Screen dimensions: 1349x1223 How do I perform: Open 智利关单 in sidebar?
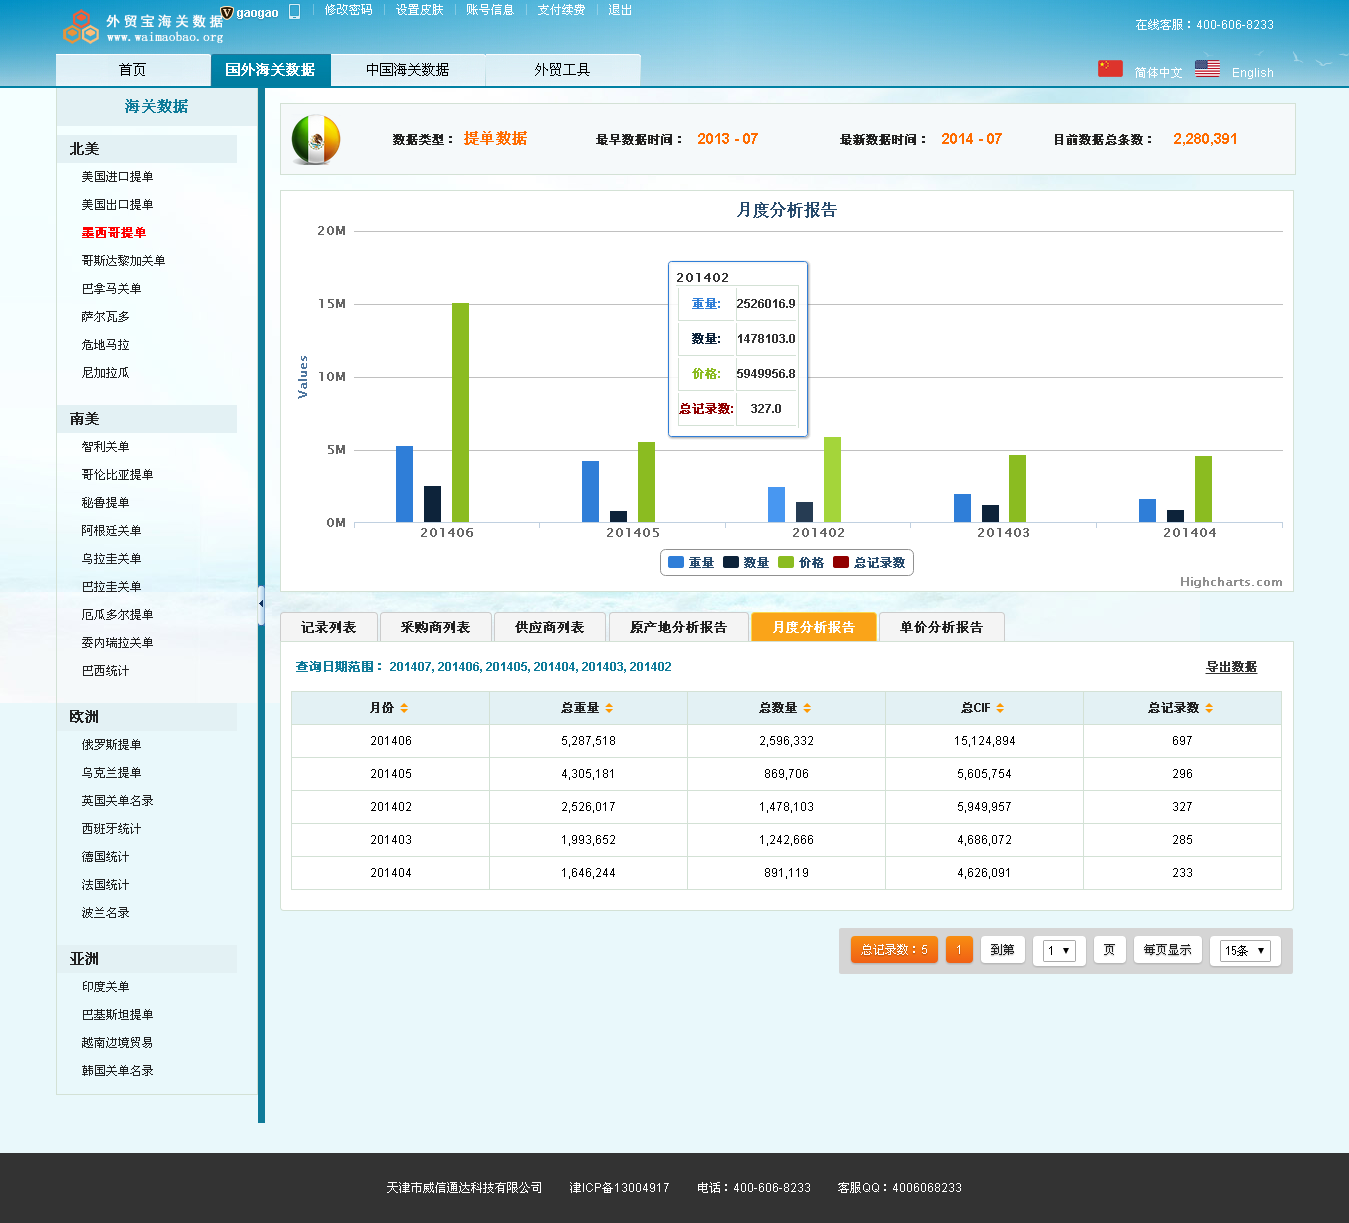coord(105,447)
